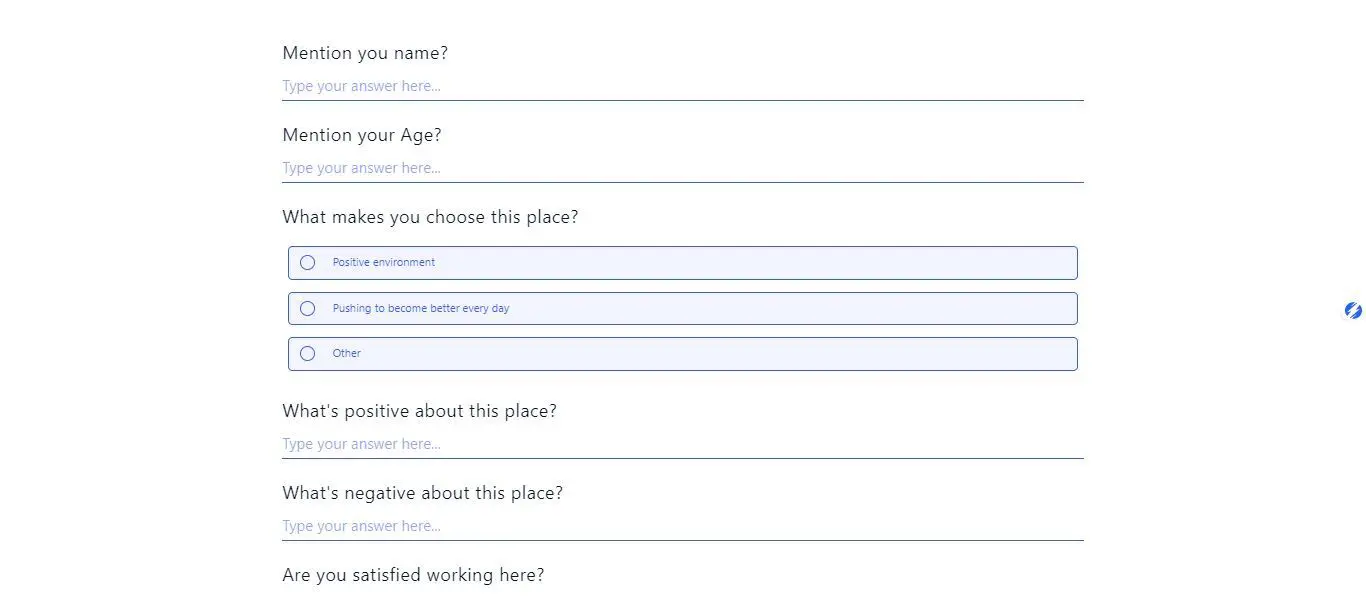Focus the "What's positive about this place?" field
Image resolution: width=1366 pixels, height=598 pixels.
[600, 444]
